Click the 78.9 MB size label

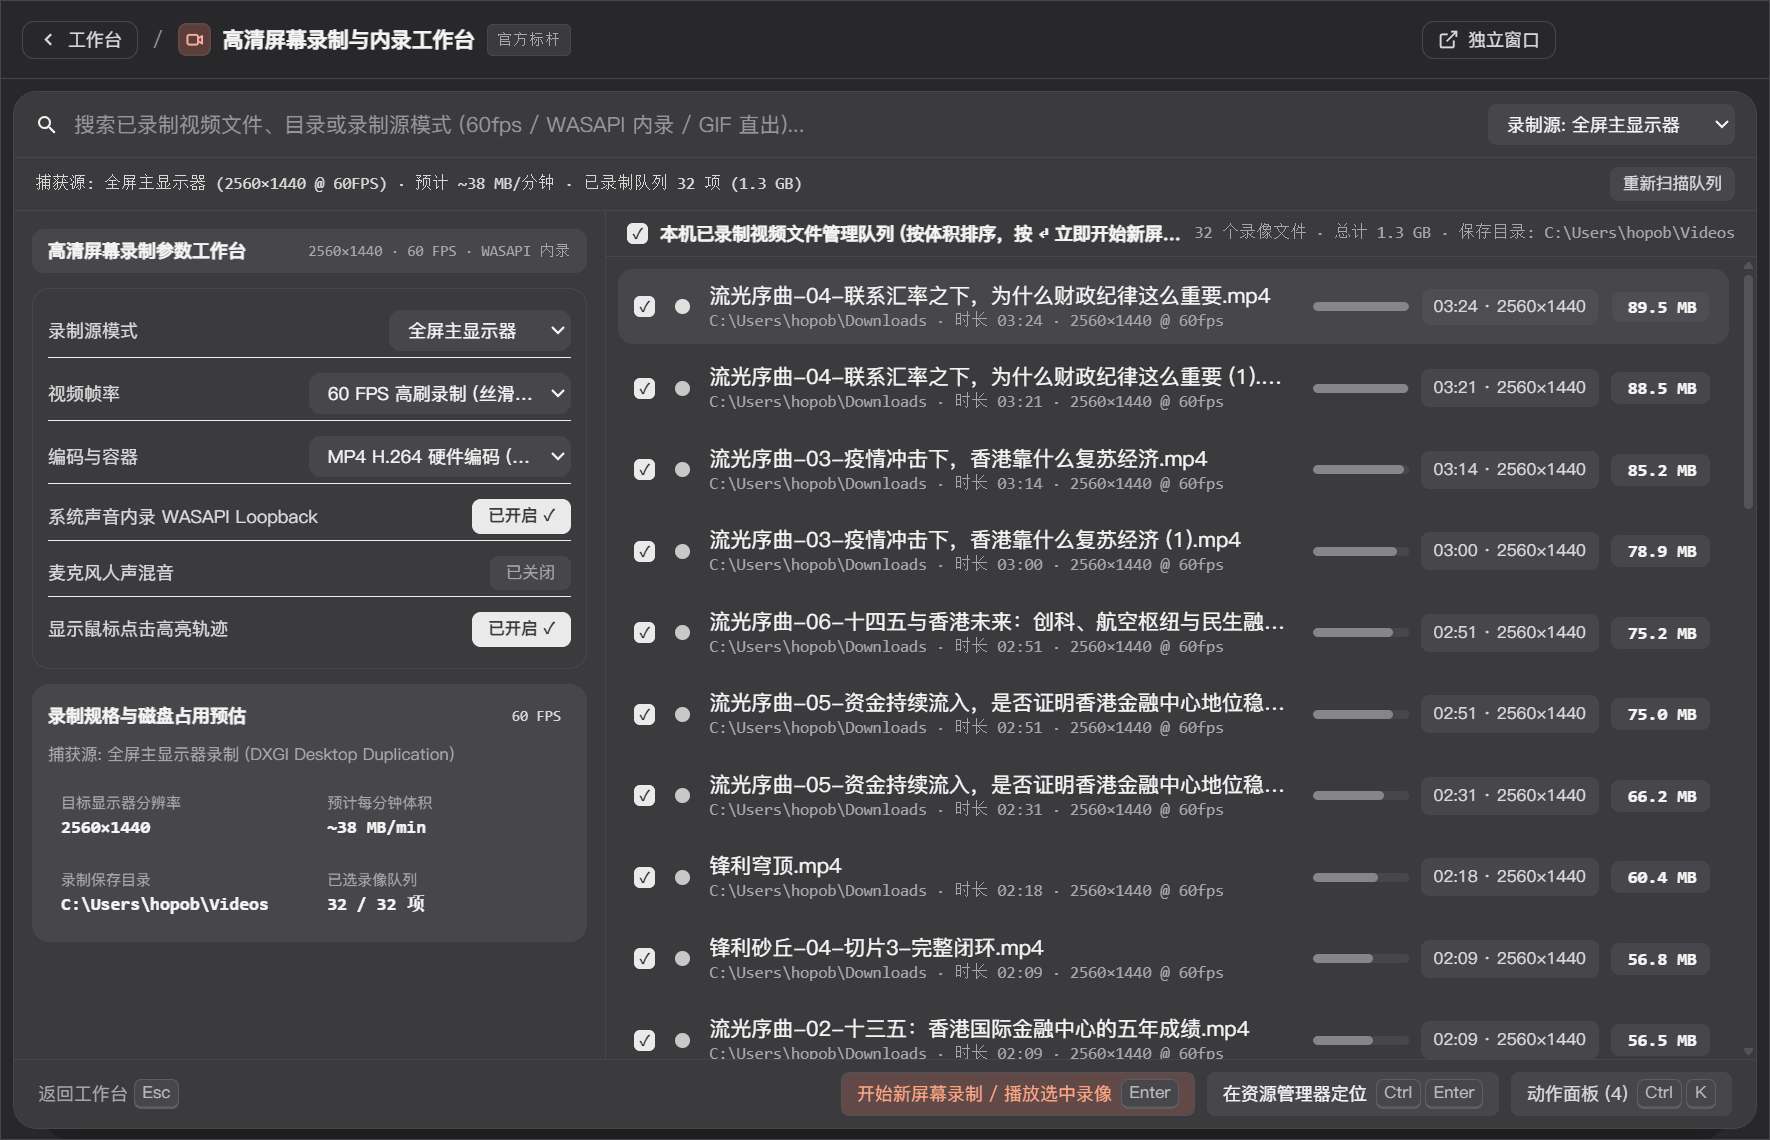pyautogui.click(x=1661, y=551)
